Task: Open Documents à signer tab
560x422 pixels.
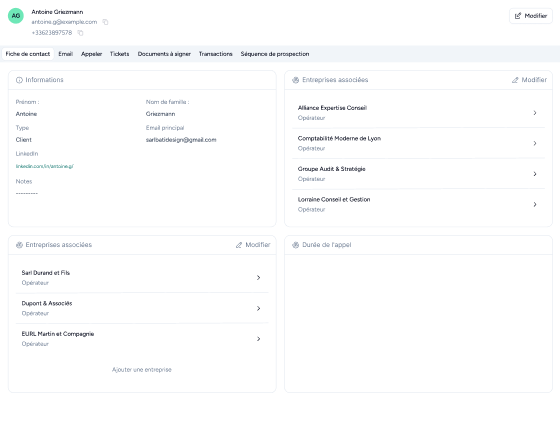Action: (164, 54)
